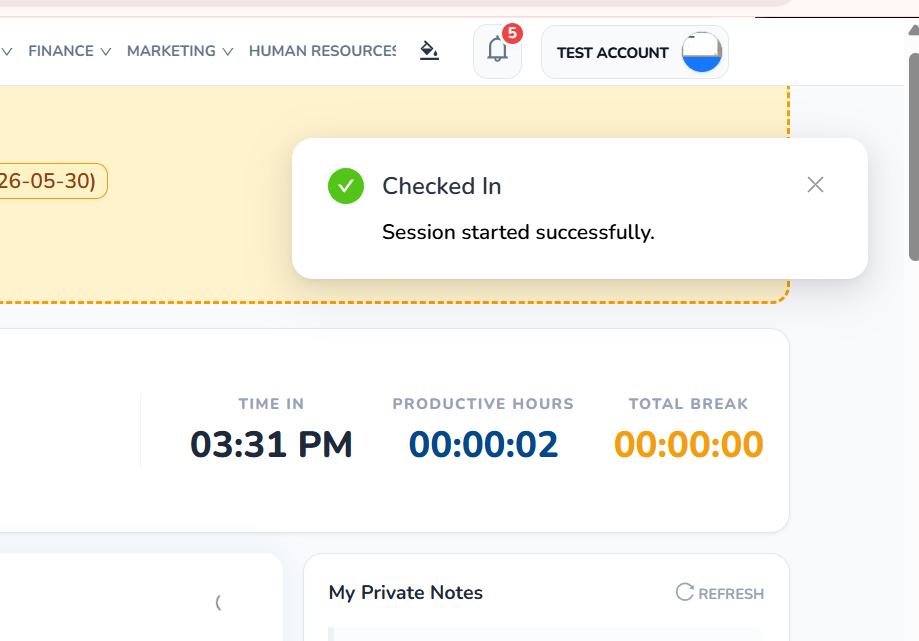Expand the Marketing dropdown menu
The image size is (919, 641).
coord(180,51)
